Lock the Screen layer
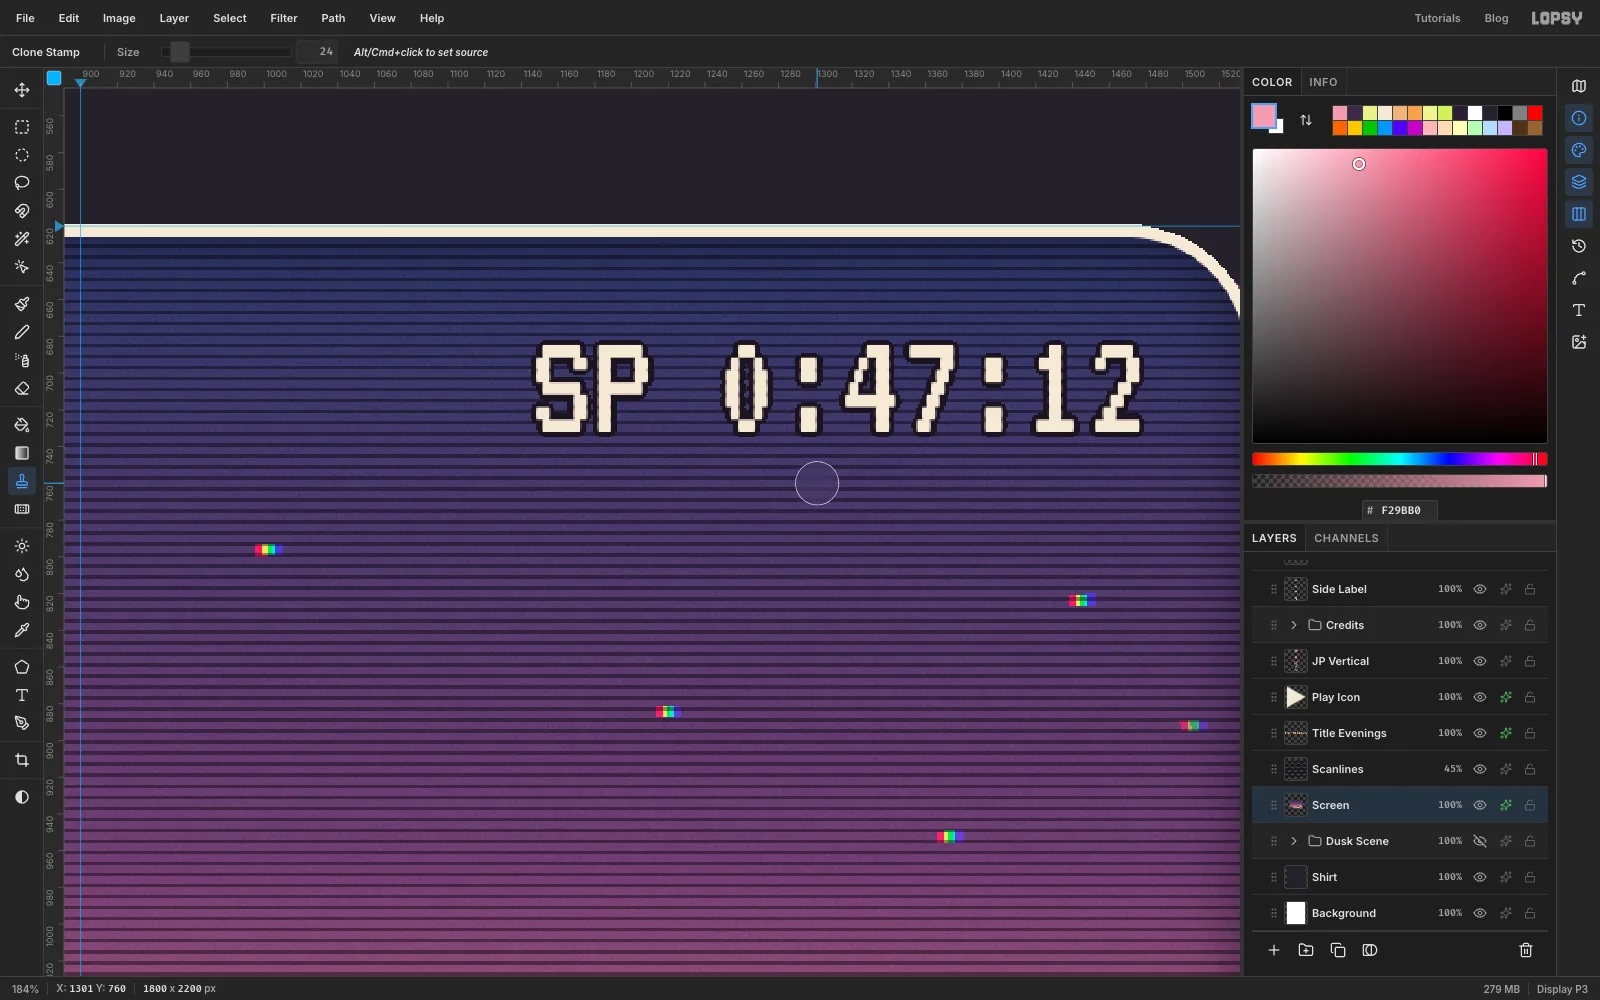The image size is (1600, 1000). (x=1530, y=805)
